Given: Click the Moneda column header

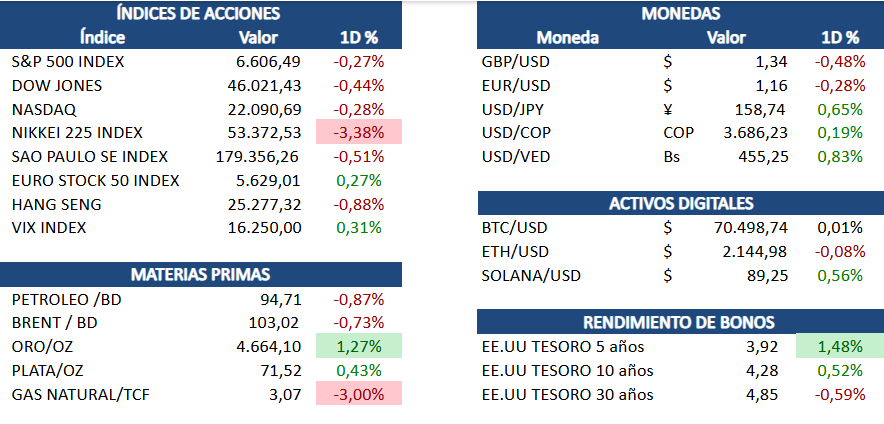Looking at the screenshot, I should [x=567, y=38].
